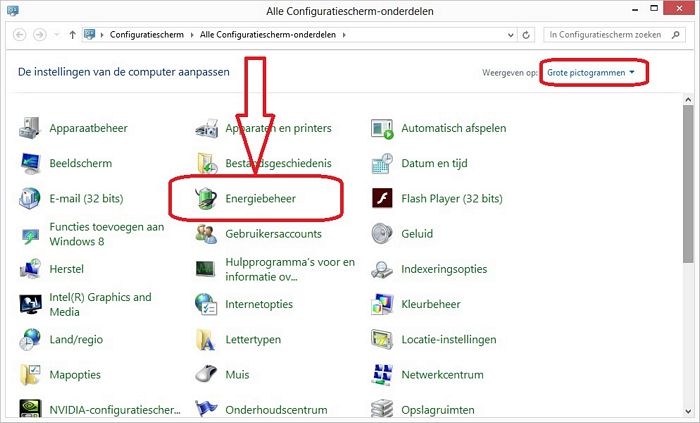Click the Forward navigation button
The image size is (700, 423).
click(x=40, y=35)
